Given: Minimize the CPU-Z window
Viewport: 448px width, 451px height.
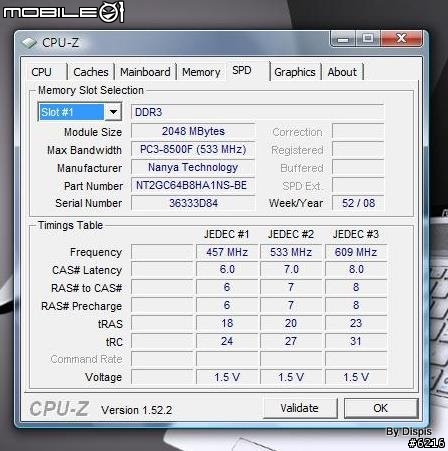Looking at the screenshot, I should [x=343, y=39].
